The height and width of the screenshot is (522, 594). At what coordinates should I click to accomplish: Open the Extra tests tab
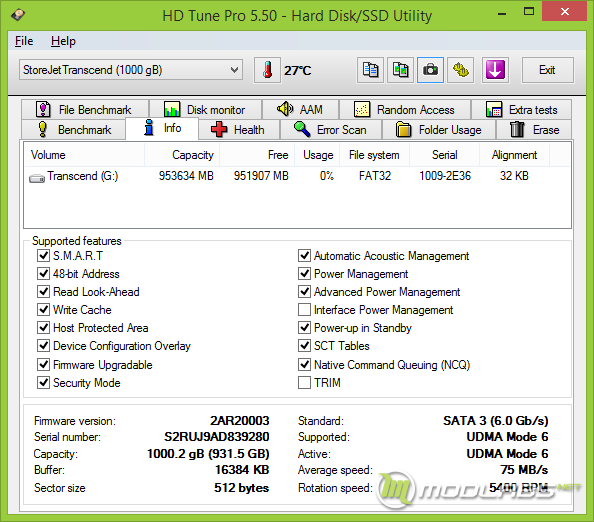coord(521,109)
